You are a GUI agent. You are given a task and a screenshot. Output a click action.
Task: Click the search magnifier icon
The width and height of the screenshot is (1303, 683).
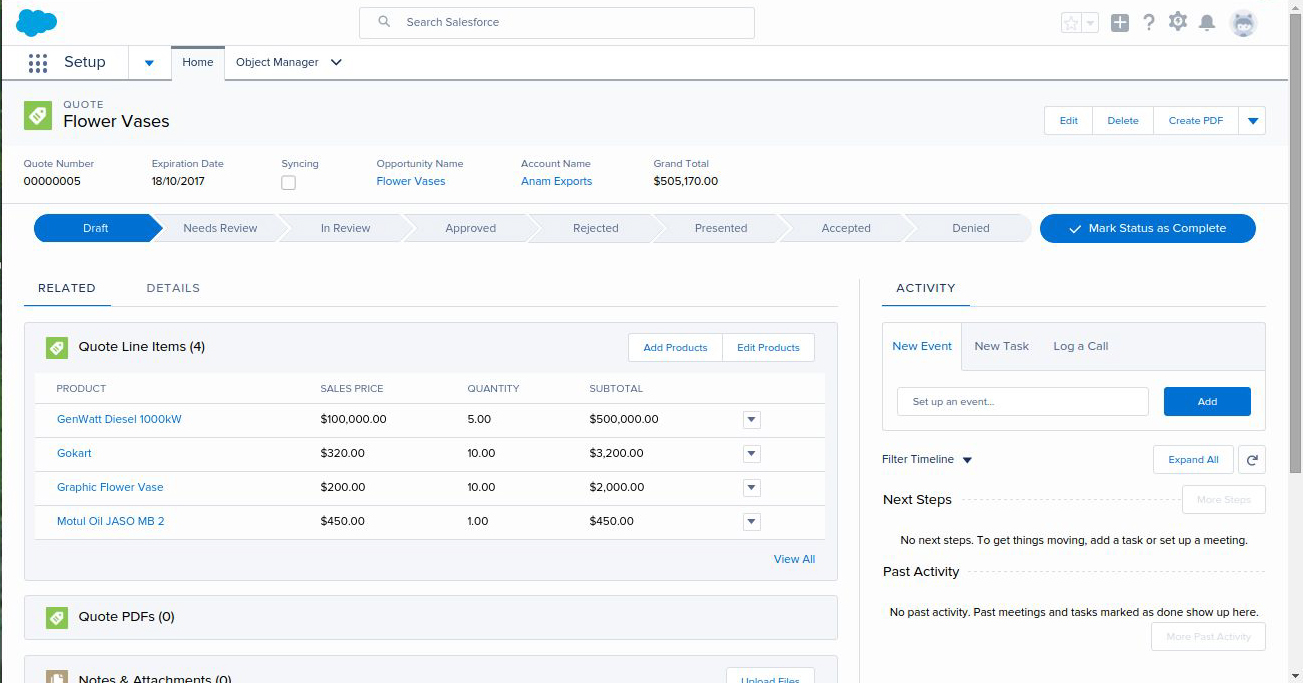tap(383, 22)
